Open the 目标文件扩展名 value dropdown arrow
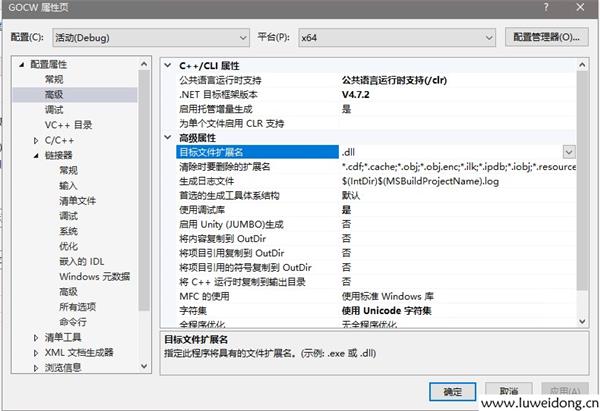The height and width of the screenshot is (411, 600). (569, 152)
